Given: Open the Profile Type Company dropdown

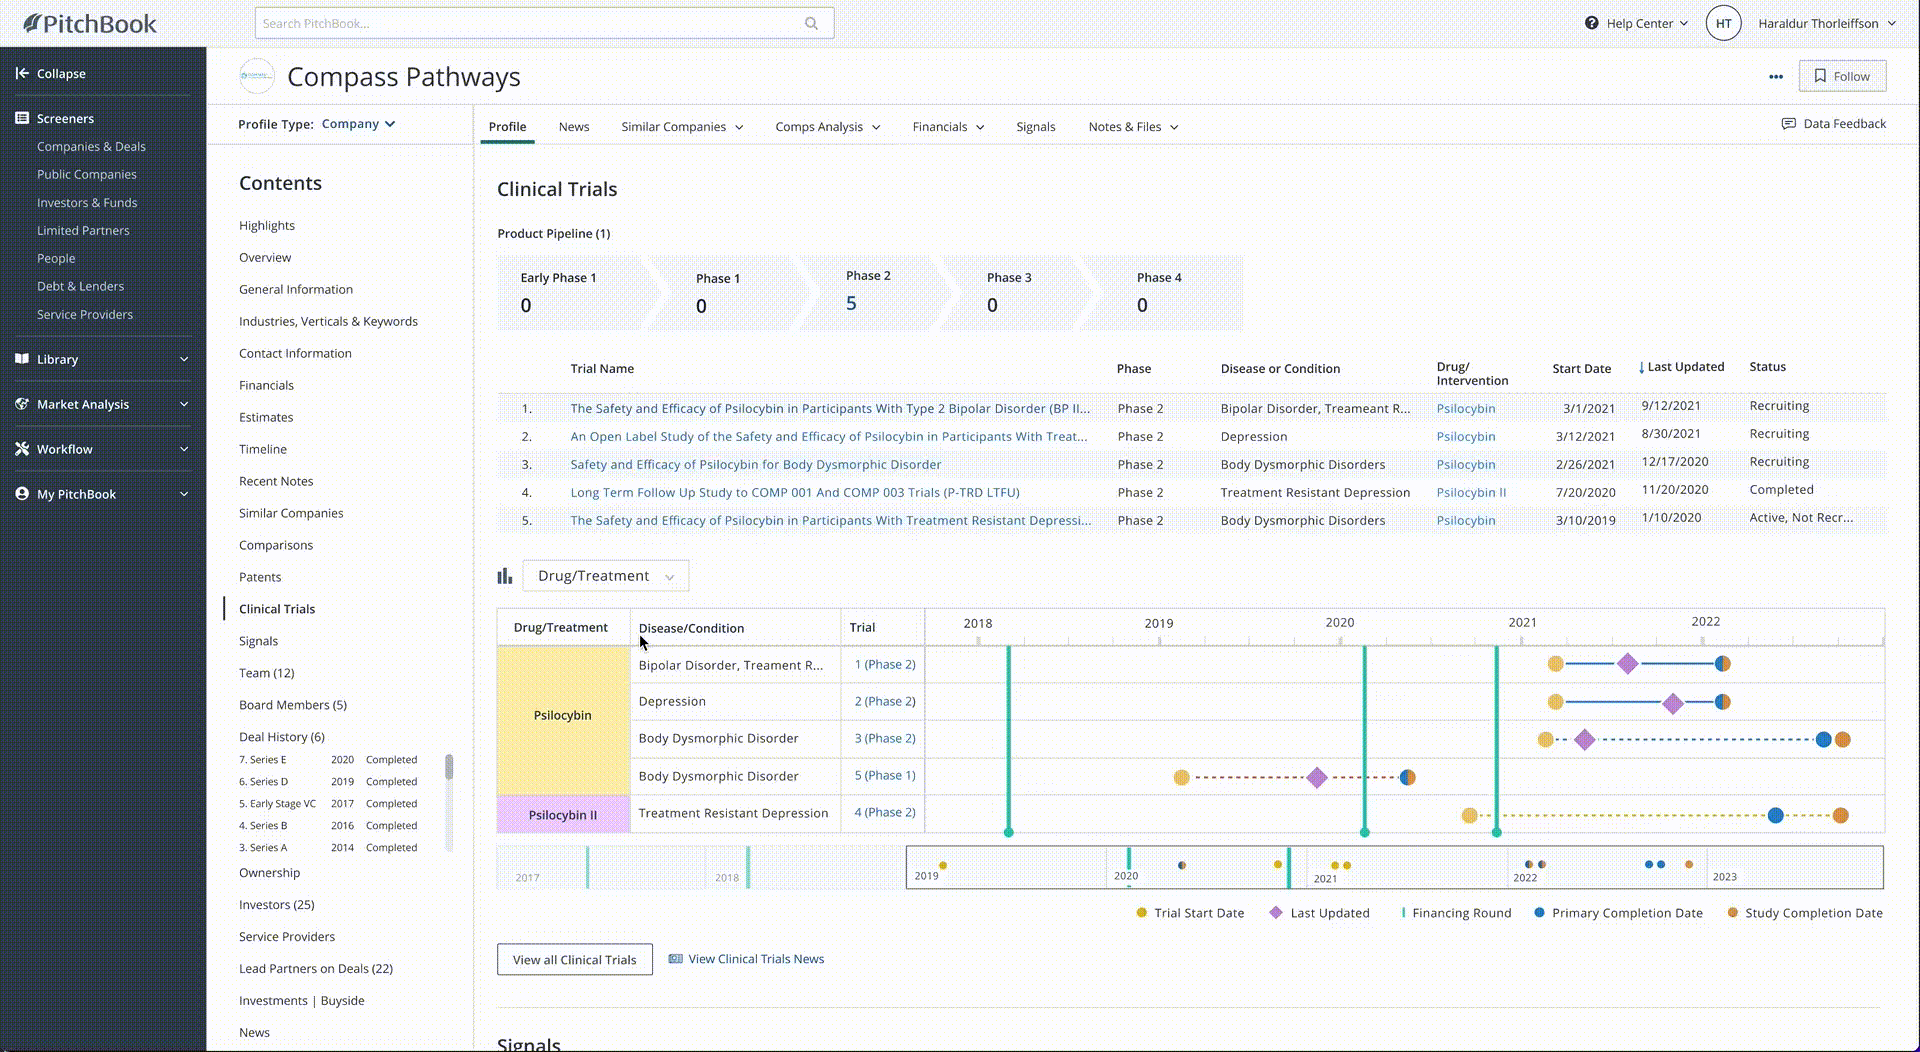Looking at the screenshot, I should pos(358,124).
